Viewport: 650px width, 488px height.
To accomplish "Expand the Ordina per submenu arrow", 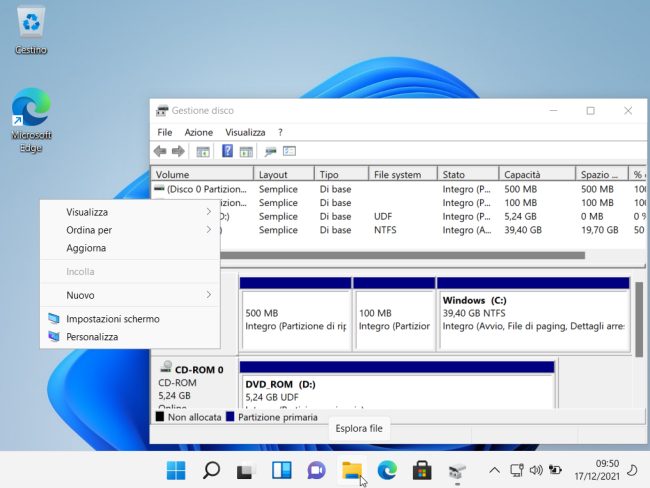I will tap(209, 230).
